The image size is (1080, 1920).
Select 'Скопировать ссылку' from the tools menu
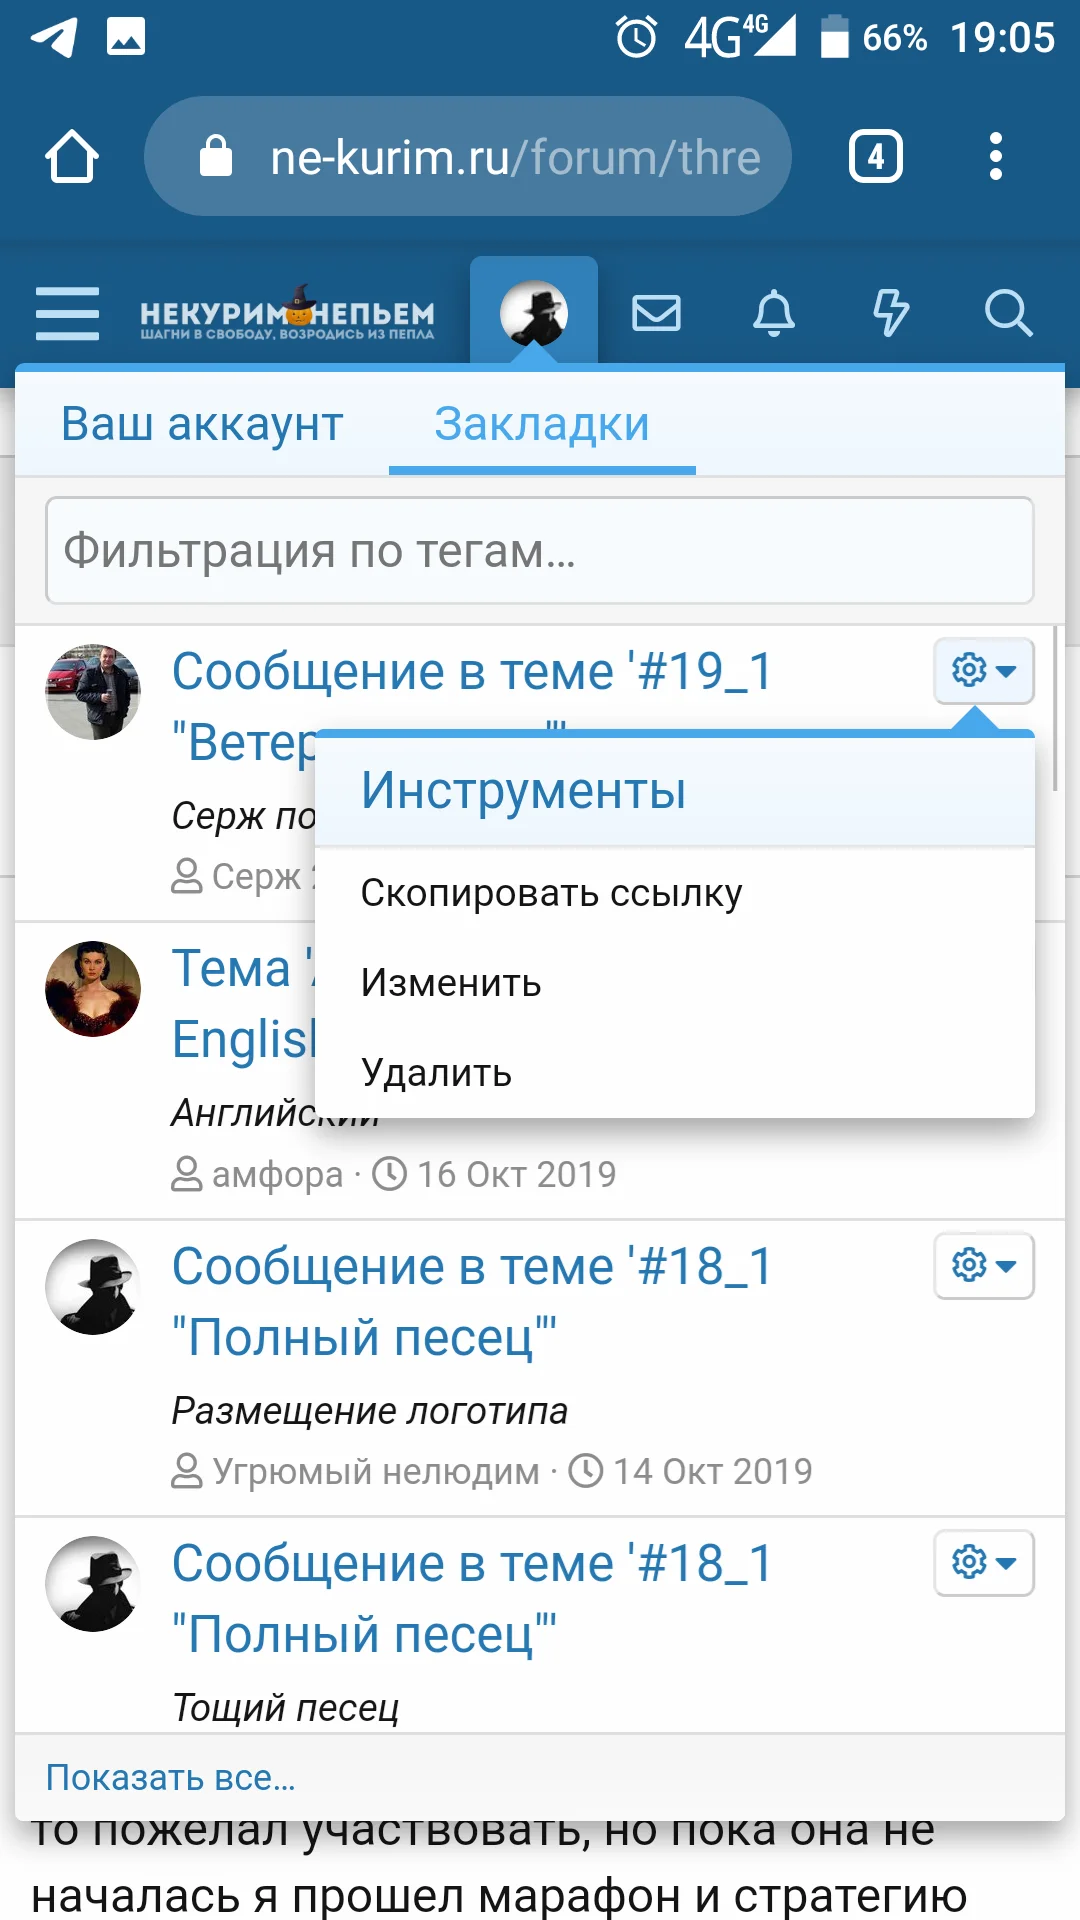point(550,893)
